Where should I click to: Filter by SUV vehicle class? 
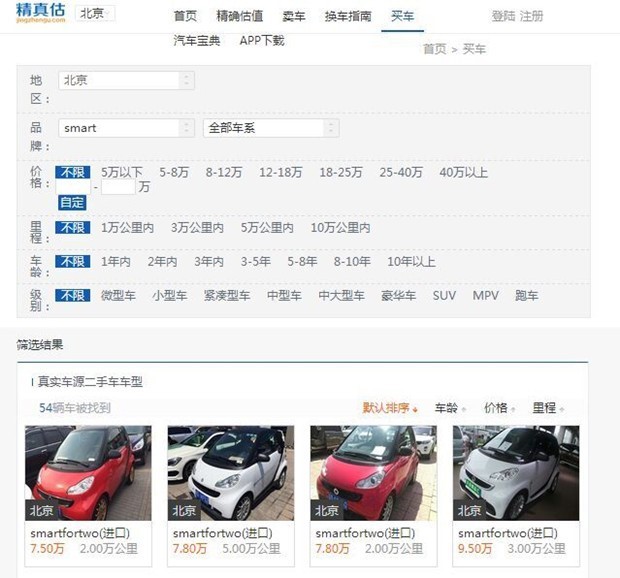444,296
